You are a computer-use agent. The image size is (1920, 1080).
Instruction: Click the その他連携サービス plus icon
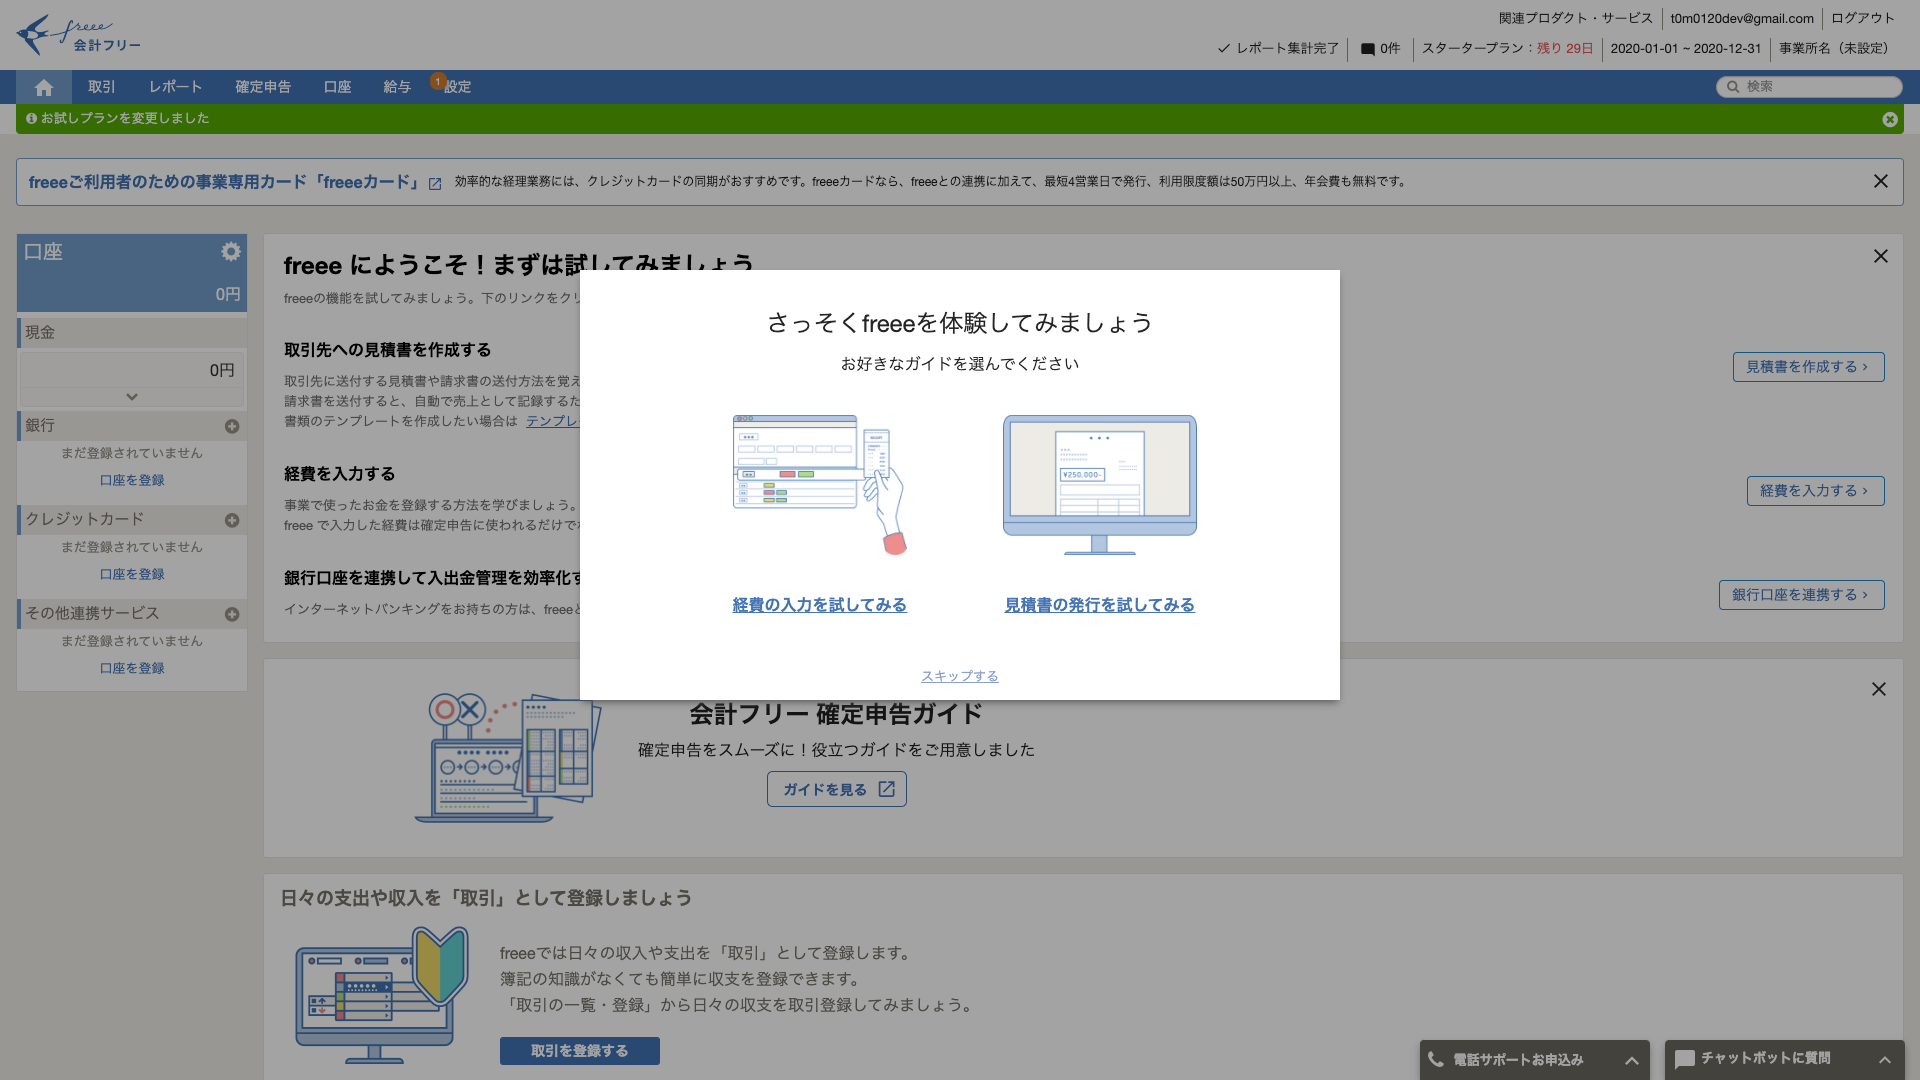click(x=232, y=615)
